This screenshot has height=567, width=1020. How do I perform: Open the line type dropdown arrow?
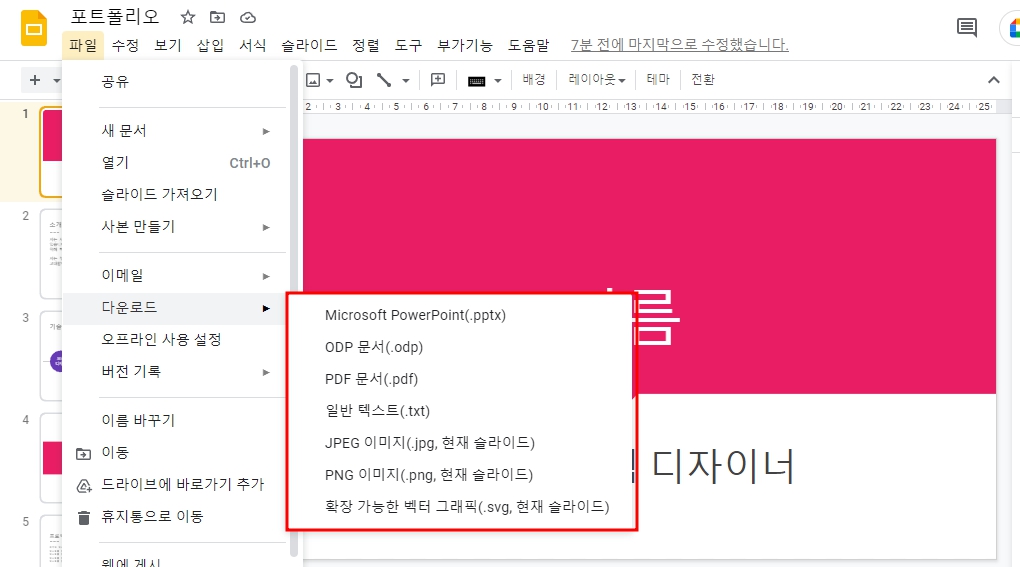tap(406, 81)
